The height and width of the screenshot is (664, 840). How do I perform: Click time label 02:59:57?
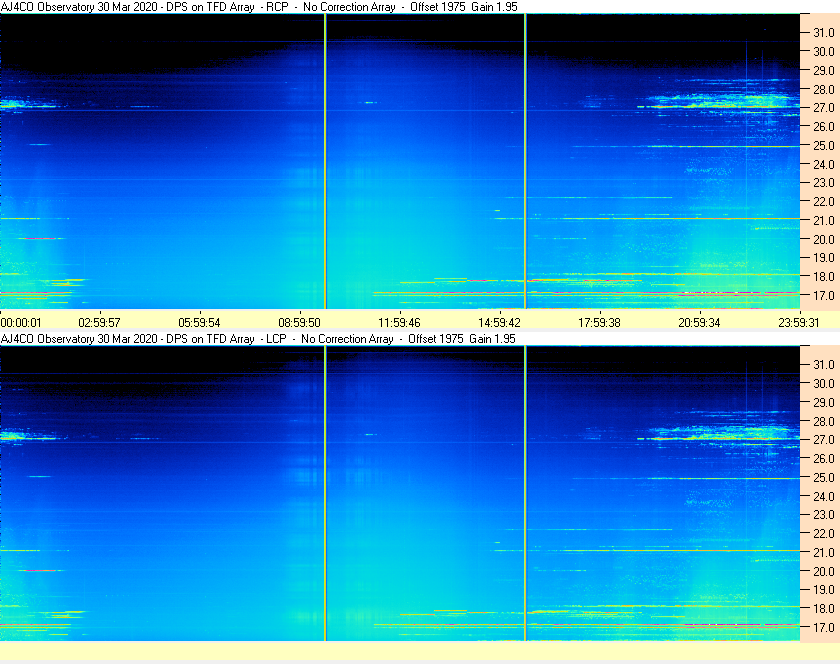pos(100,323)
